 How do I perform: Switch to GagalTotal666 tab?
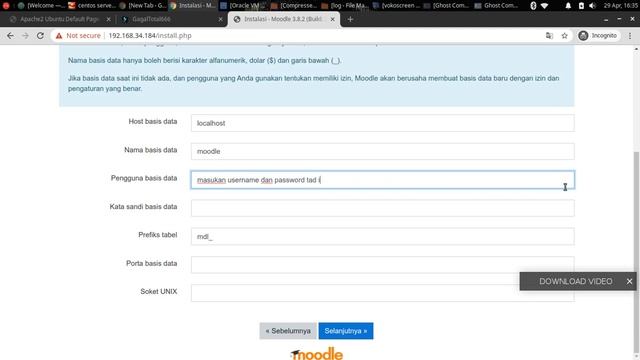[x=171, y=19]
